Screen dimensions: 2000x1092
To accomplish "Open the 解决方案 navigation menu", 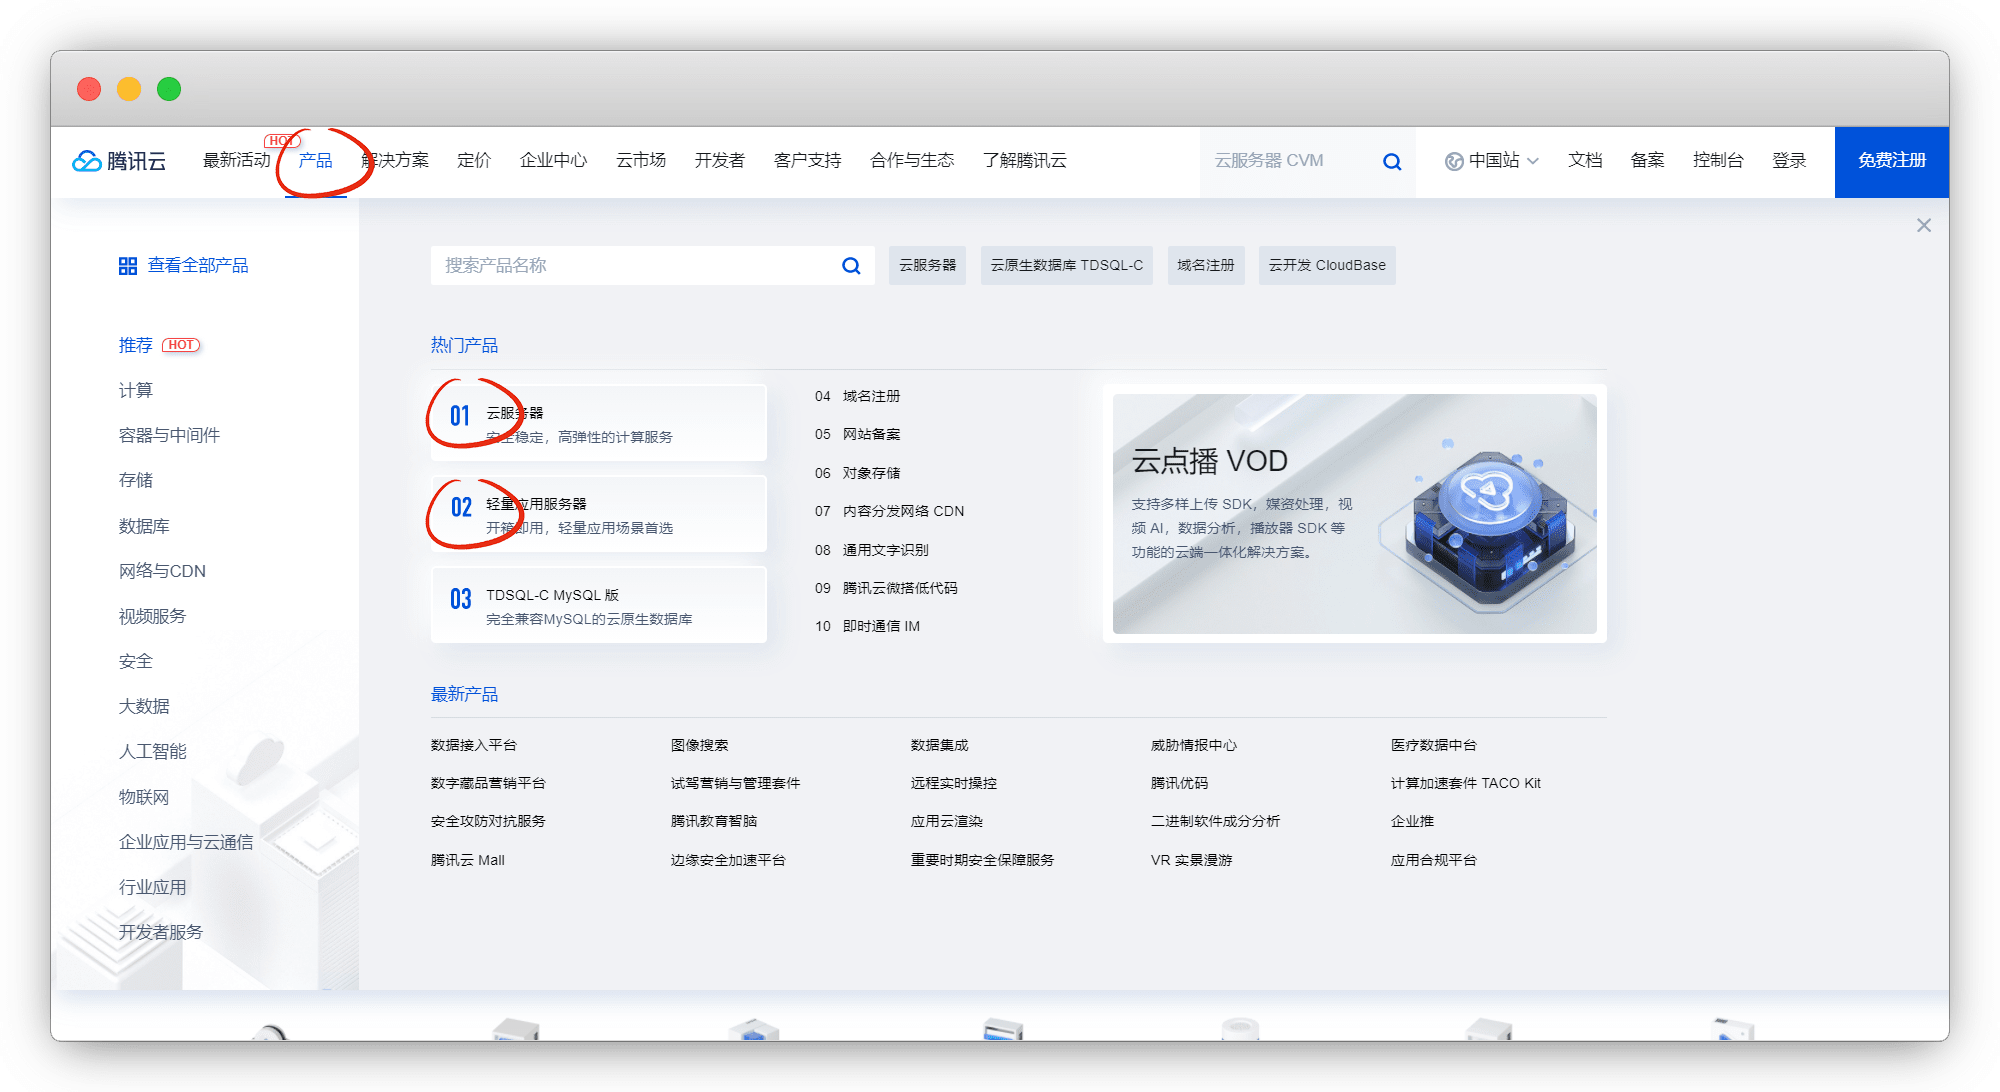I will [396, 161].
